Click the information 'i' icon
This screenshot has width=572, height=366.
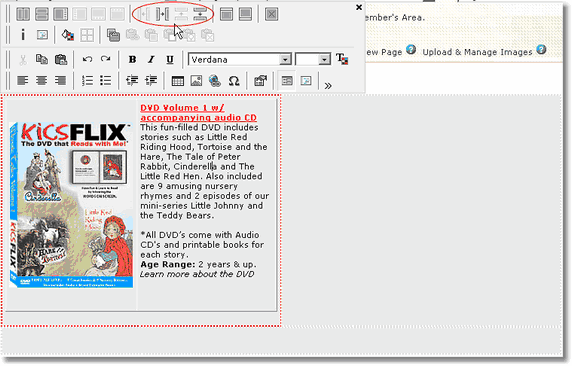23,35
